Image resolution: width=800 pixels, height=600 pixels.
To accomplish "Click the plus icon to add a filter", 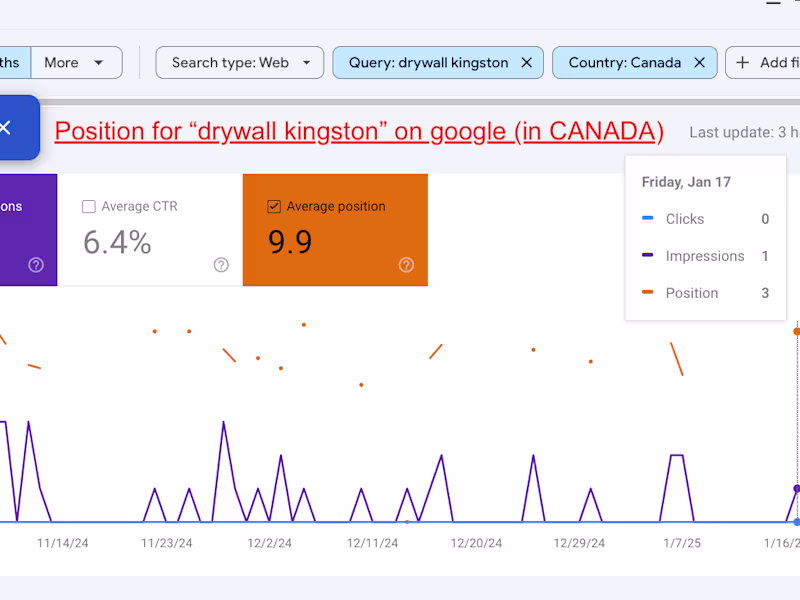I will [742, 62].
